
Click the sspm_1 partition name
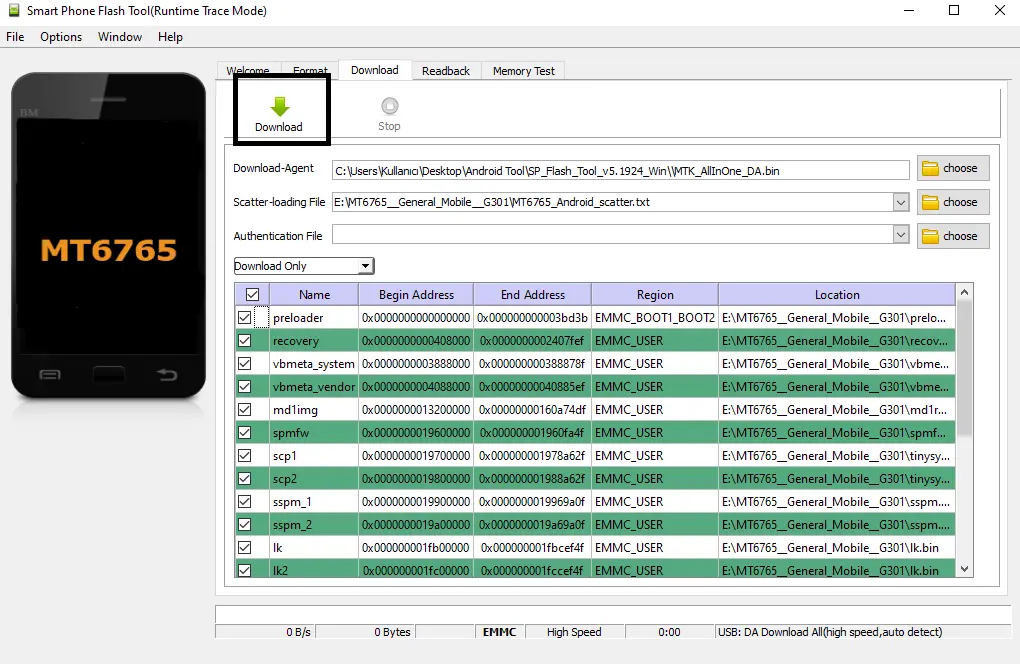[292, 501]
